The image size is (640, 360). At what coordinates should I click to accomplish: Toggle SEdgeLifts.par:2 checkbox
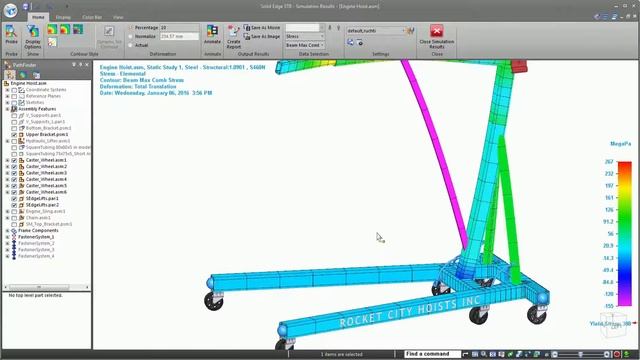(14, 205)
